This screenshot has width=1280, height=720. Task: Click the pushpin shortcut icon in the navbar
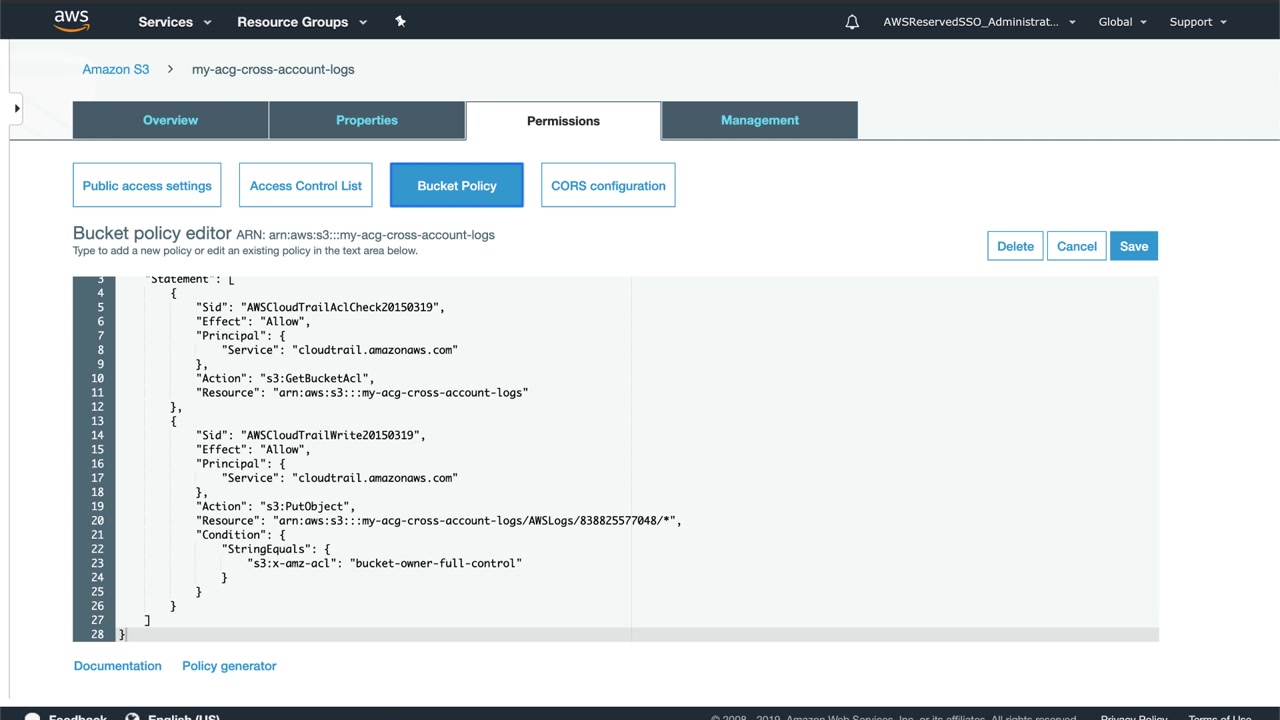point(400,21)
